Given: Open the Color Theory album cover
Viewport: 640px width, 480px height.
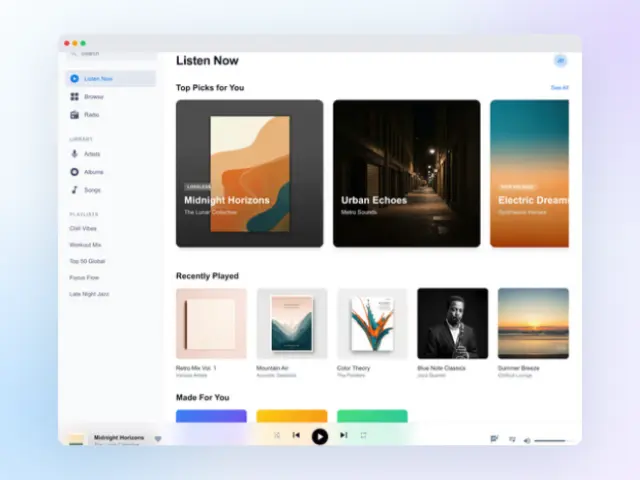Looking at the screenshot, I should 372,324.
